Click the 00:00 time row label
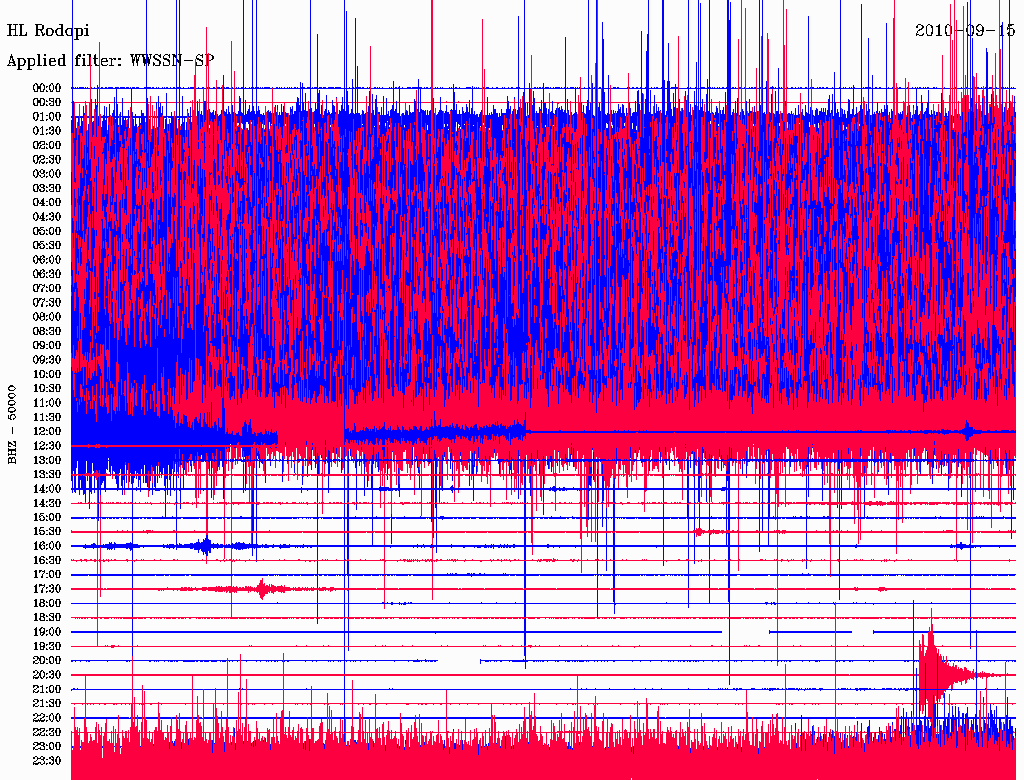The height and width of the screenshot is (780, 1024). (x=47, y=88)
